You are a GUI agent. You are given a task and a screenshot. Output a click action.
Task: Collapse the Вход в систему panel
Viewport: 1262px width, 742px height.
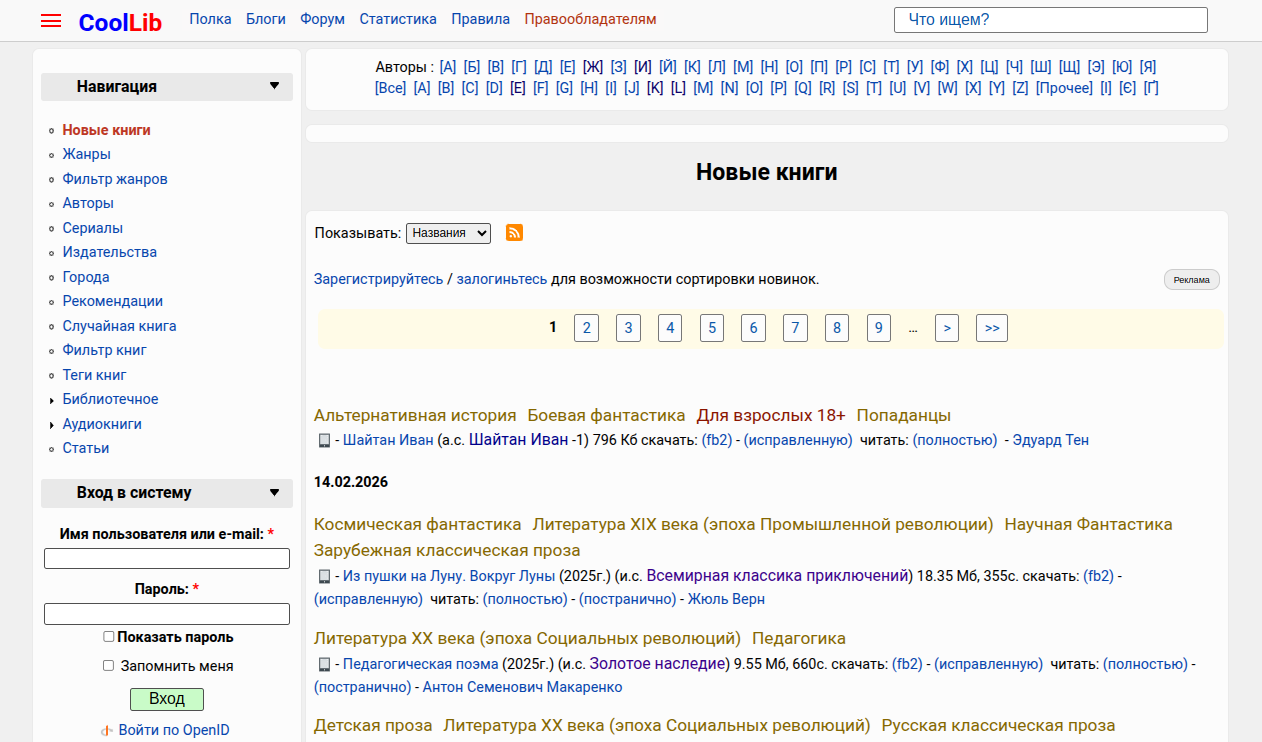click(274, 492)
